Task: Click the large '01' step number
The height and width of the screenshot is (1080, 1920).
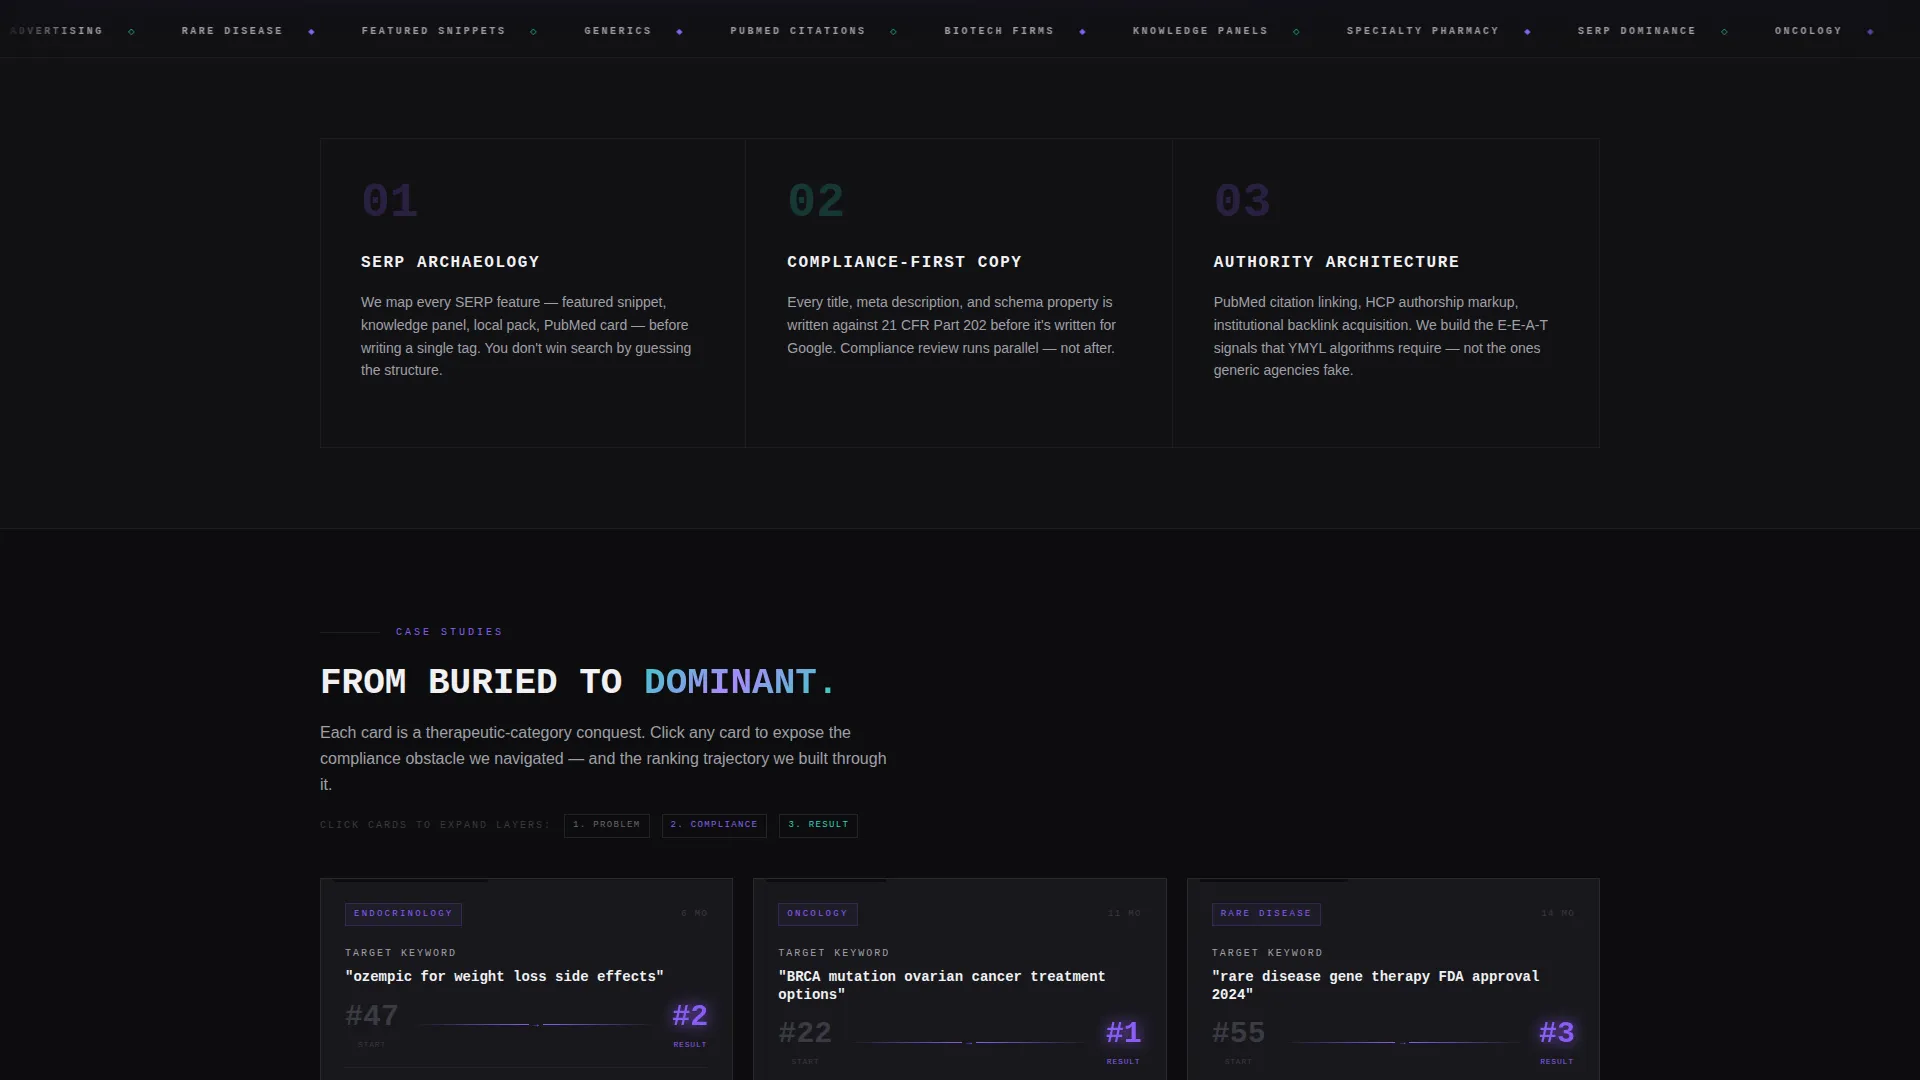Action: [x=389, y=201]
